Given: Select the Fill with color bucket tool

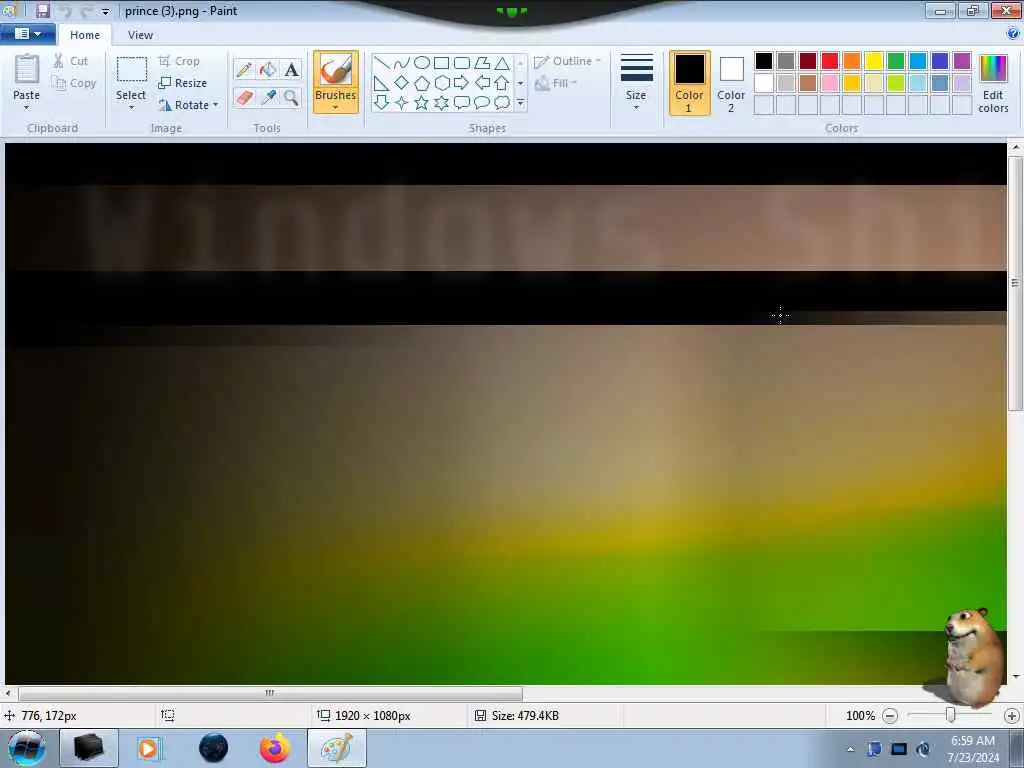Looking at the screenshot, I should click(x=268, y=69).
